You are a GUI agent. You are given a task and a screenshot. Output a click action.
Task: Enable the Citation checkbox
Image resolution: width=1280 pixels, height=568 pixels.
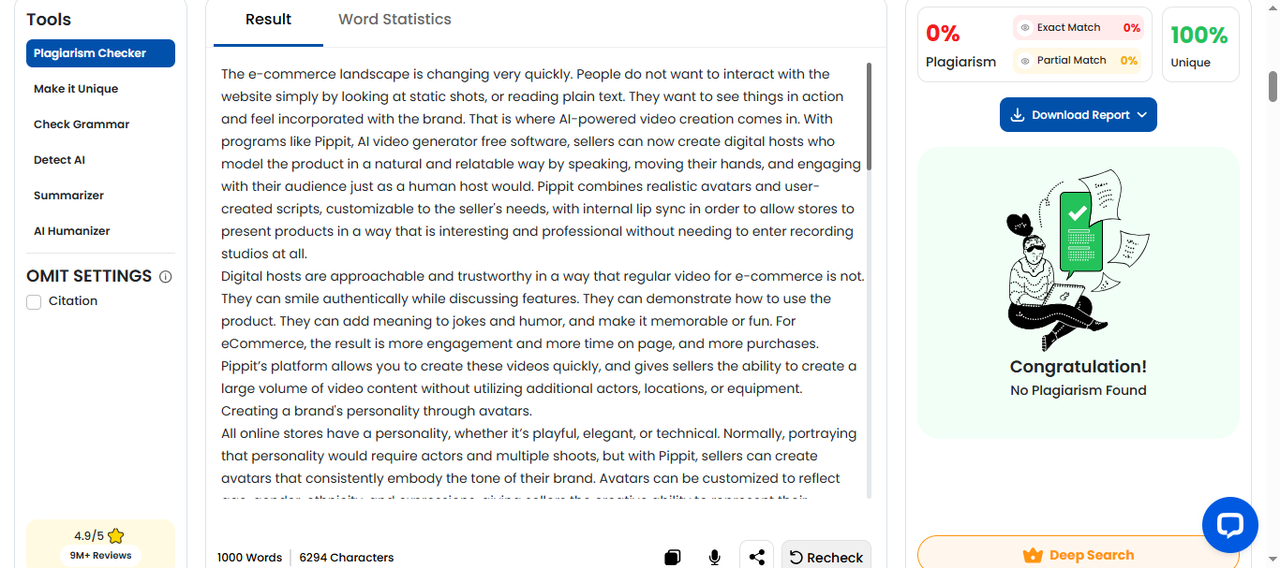coord(34,302)
